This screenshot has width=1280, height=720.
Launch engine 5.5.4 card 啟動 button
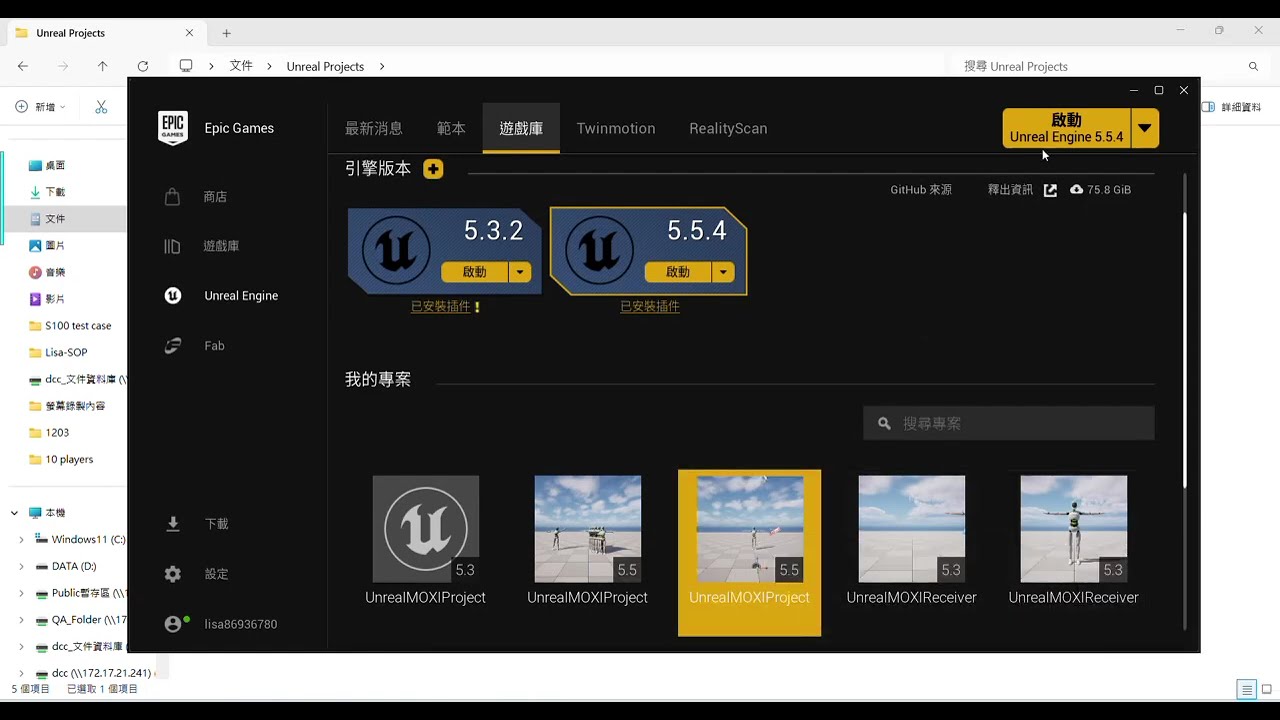coord(678,272)
